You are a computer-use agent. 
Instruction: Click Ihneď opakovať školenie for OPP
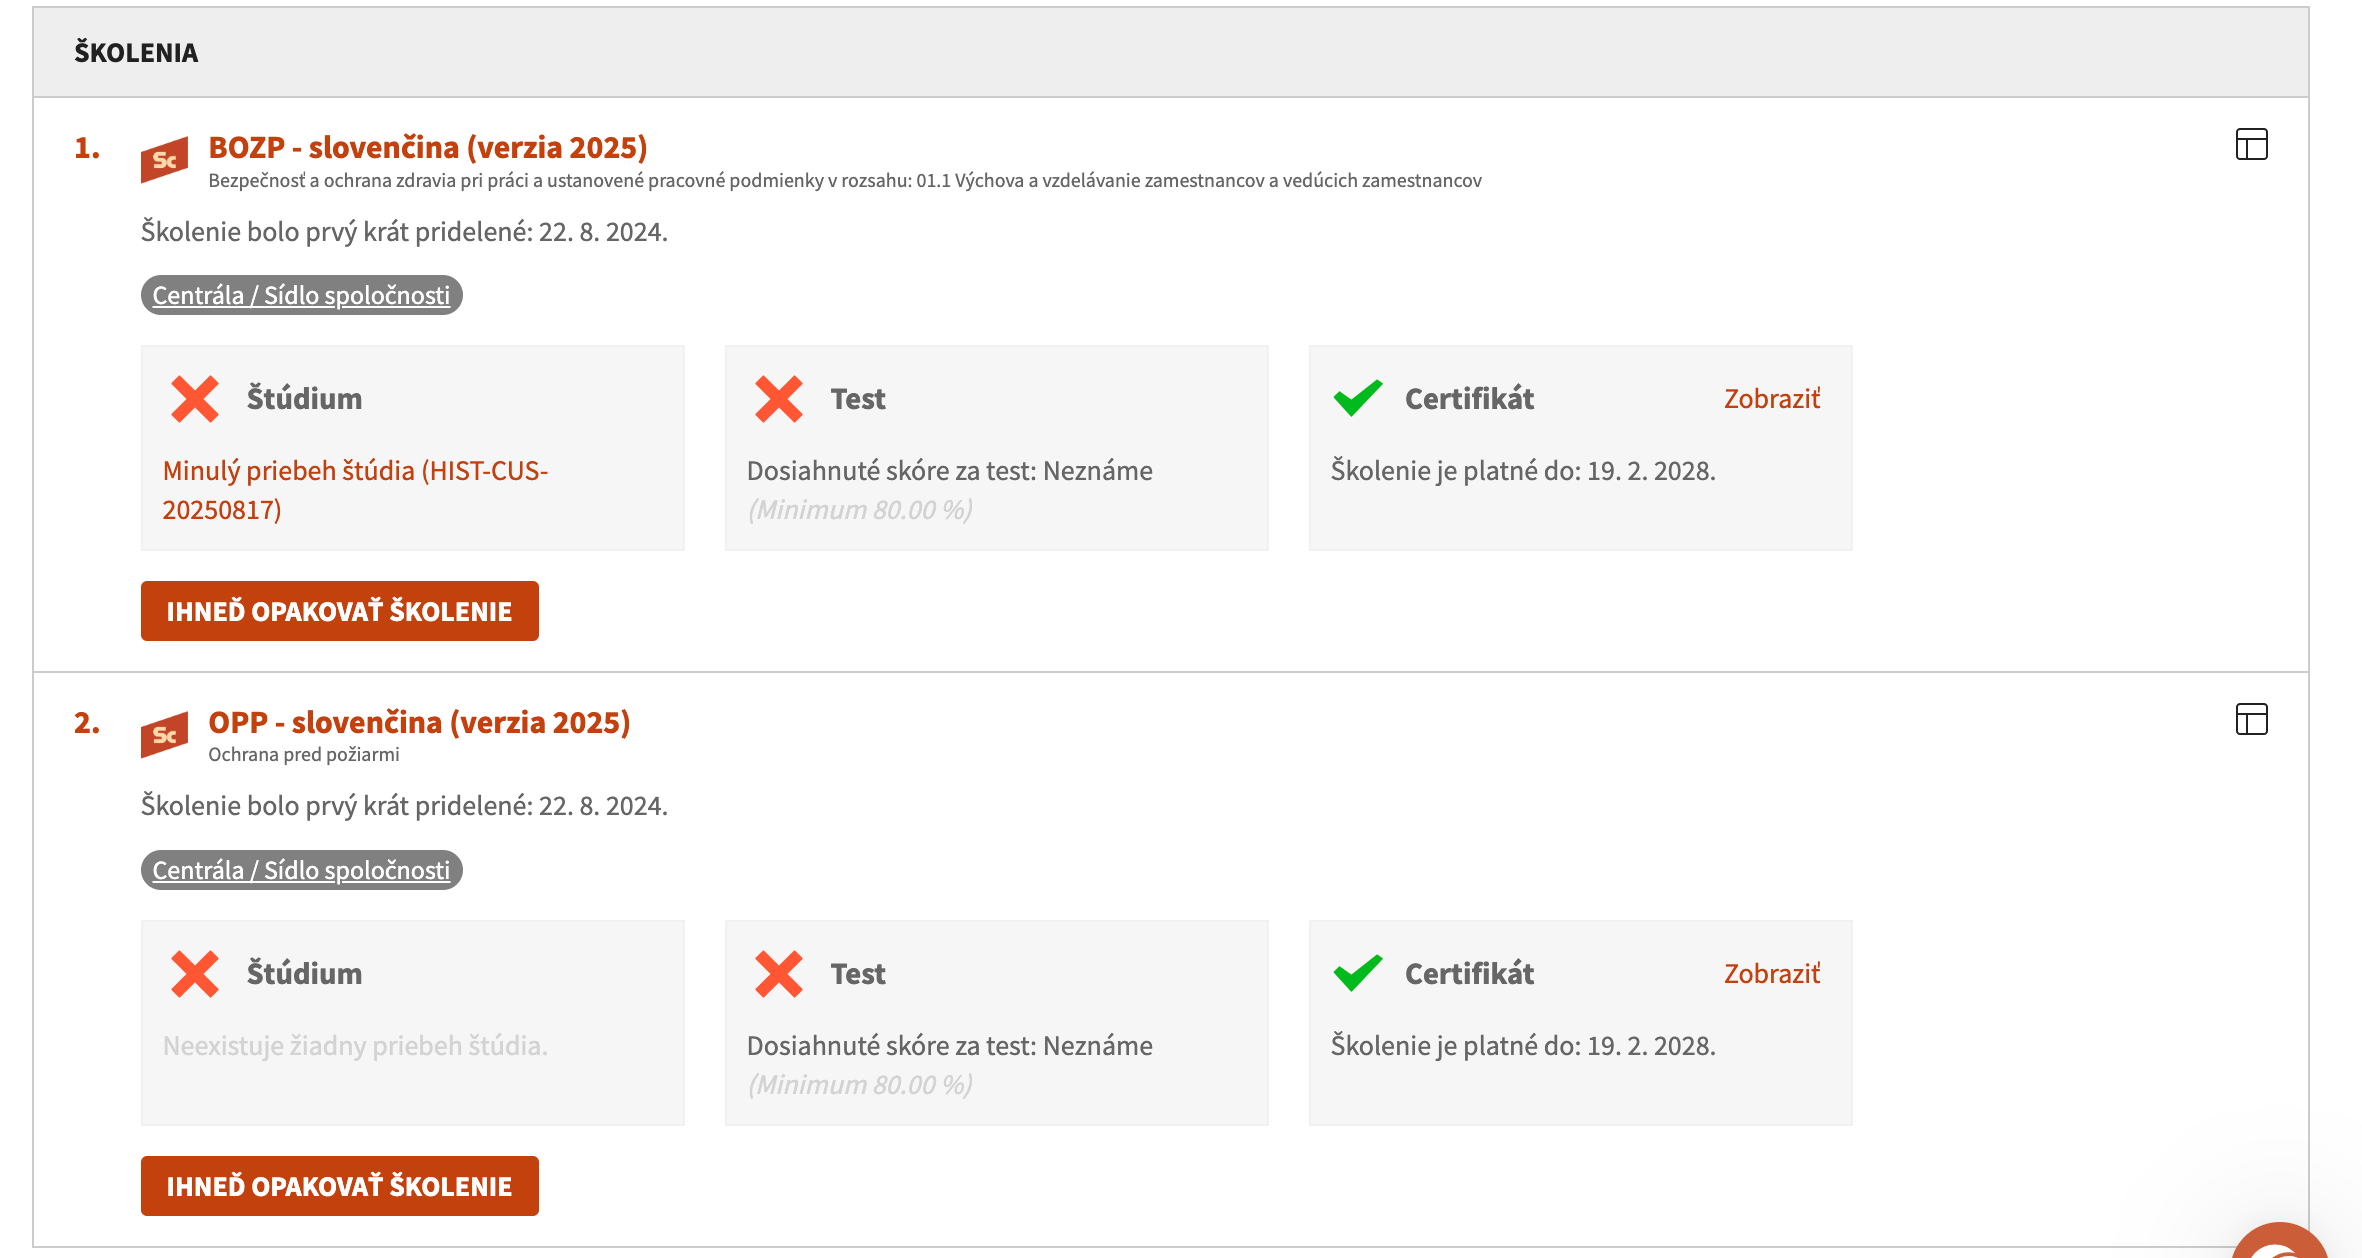coord(340,1186)
